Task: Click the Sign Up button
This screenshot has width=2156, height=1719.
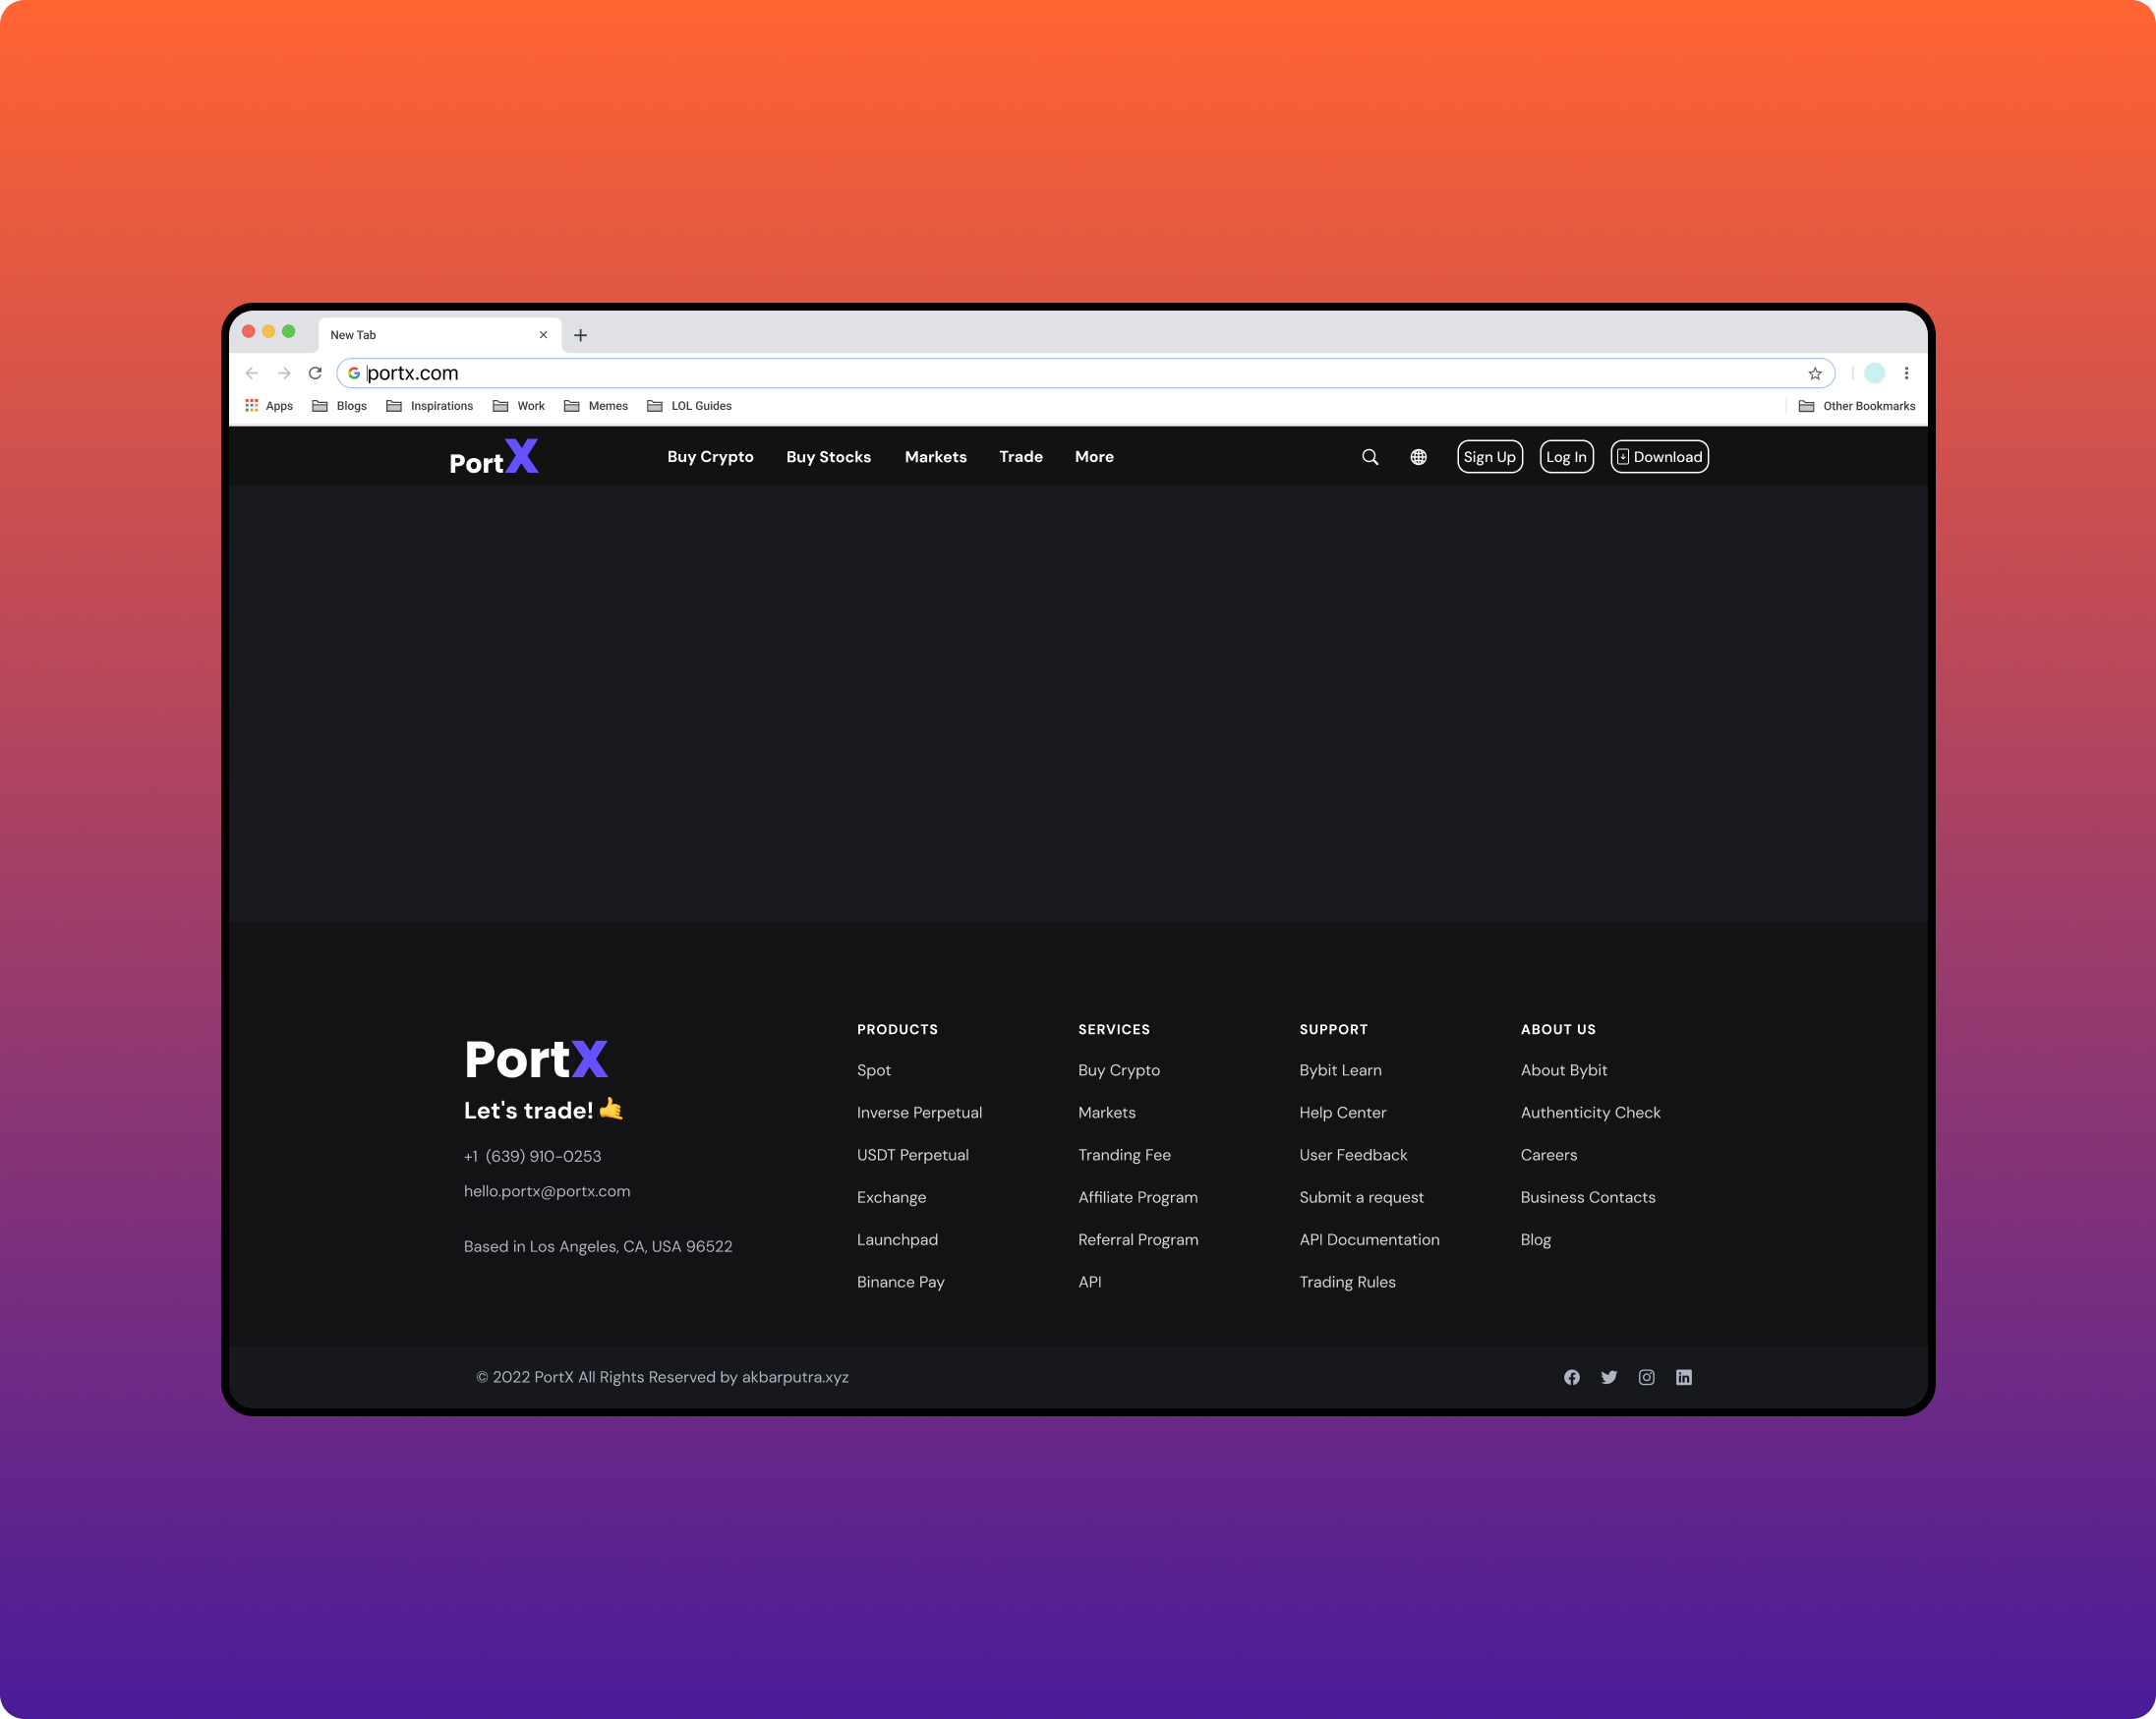Action: 1489,456
